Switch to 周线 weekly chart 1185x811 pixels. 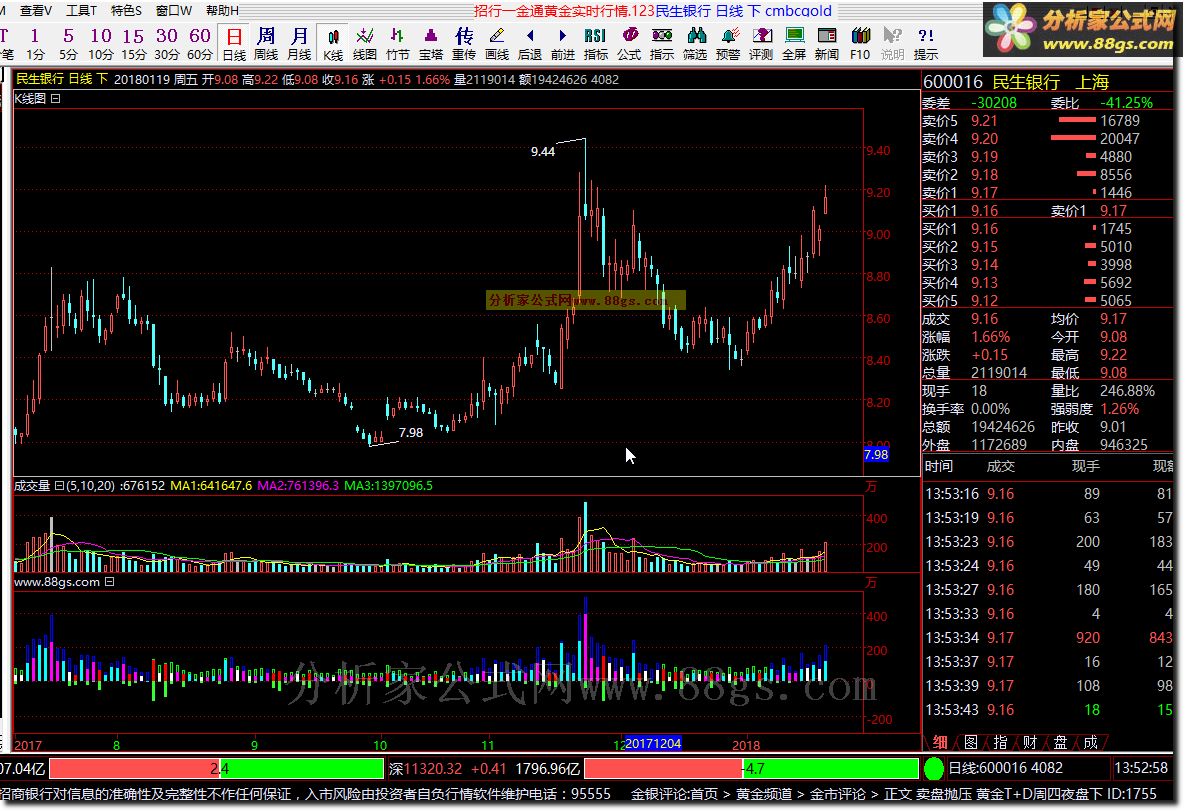[266, 44]
